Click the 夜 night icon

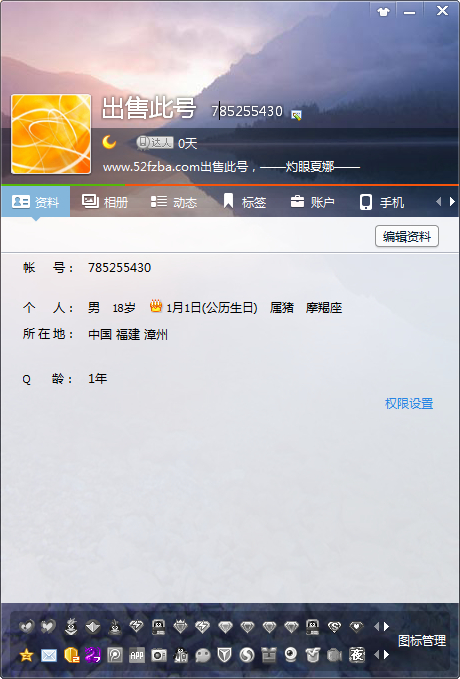pos(357,655)
